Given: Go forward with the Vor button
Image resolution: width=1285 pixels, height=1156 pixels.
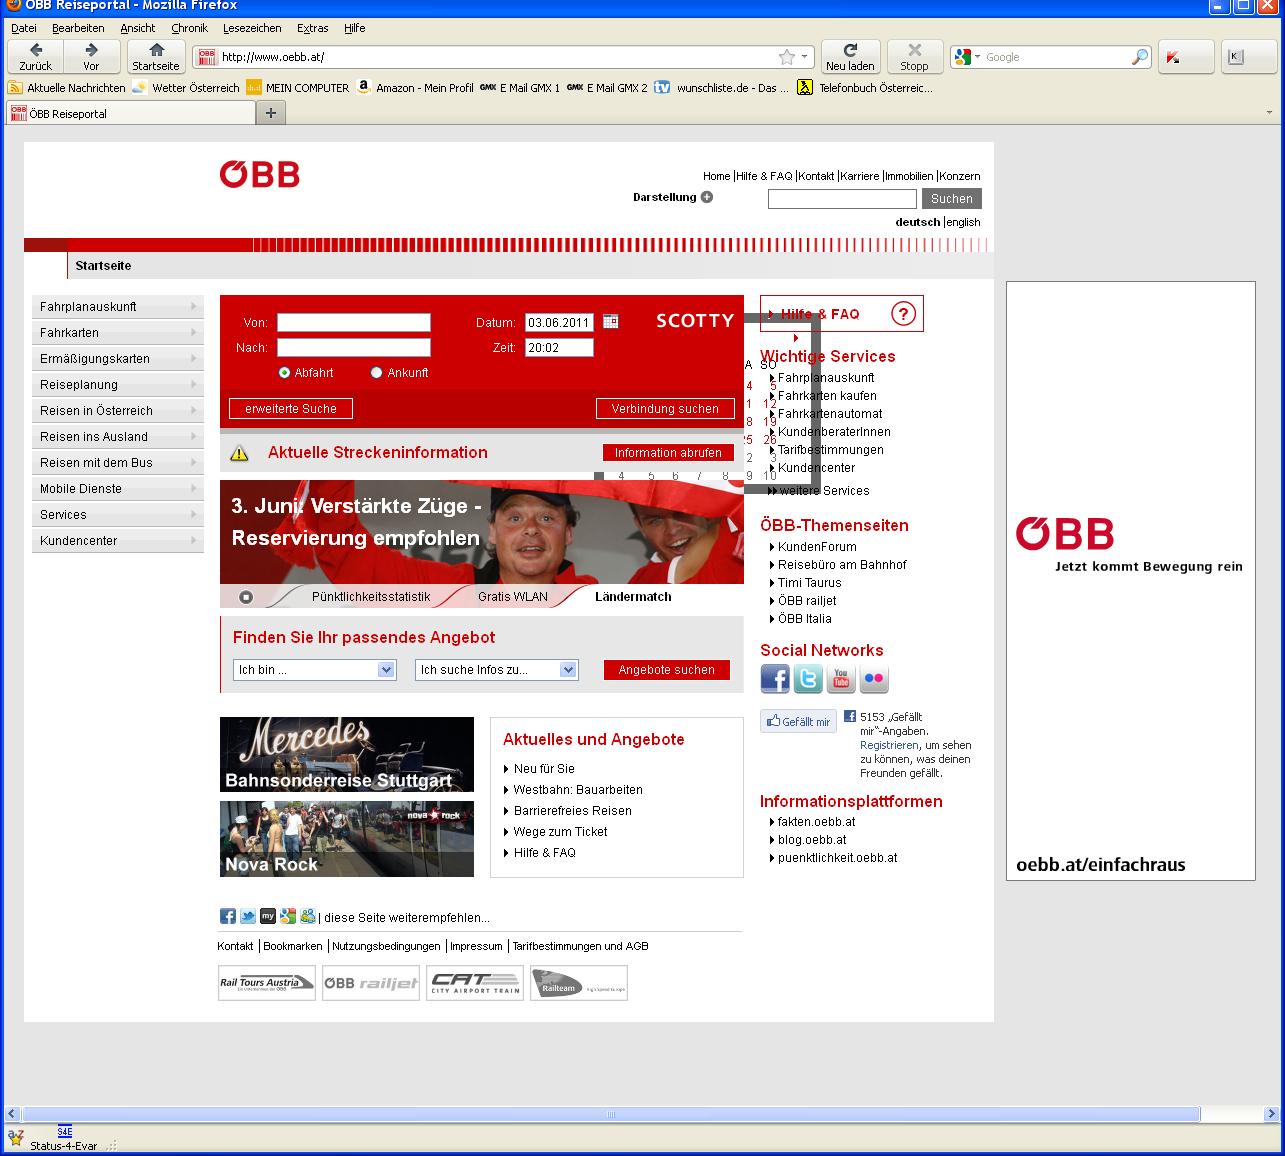Looking at the screenshot, I should coord(92,56).
